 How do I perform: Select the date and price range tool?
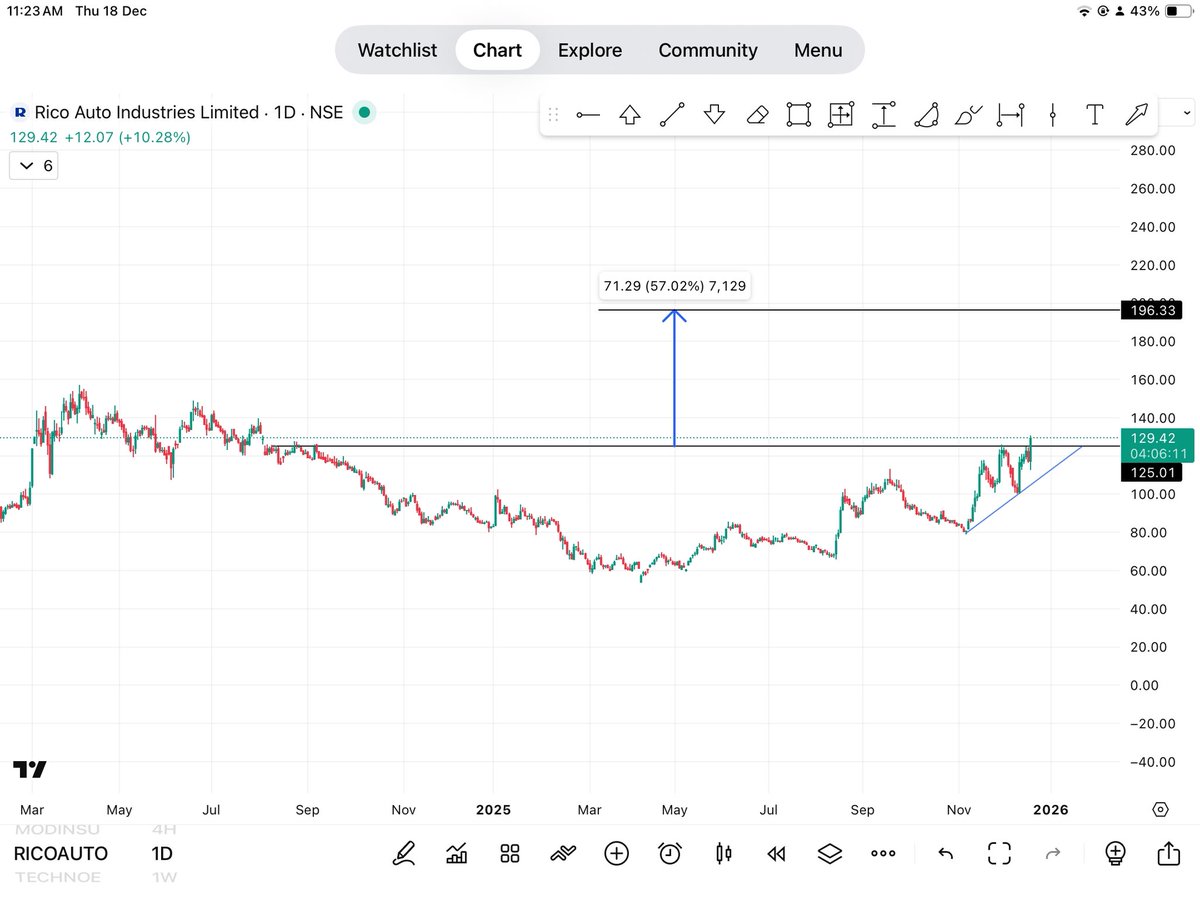click(x=840, y=115)
